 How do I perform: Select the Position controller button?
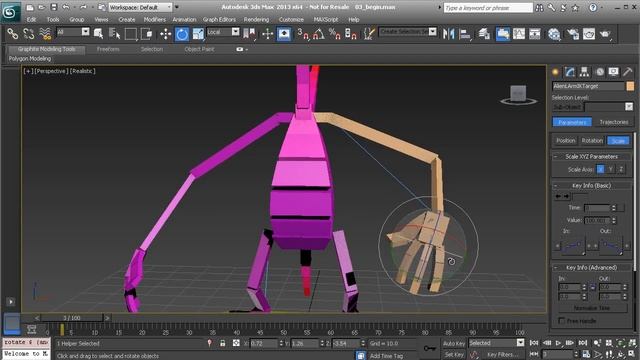point(565,140)
